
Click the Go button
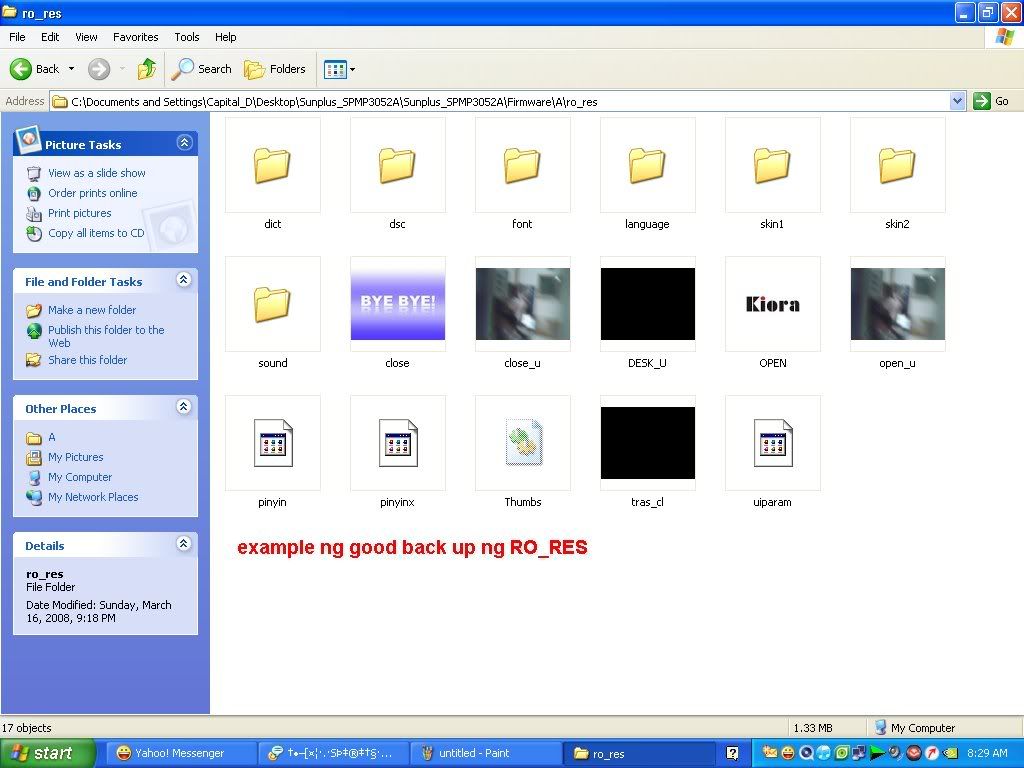point(991,101)
